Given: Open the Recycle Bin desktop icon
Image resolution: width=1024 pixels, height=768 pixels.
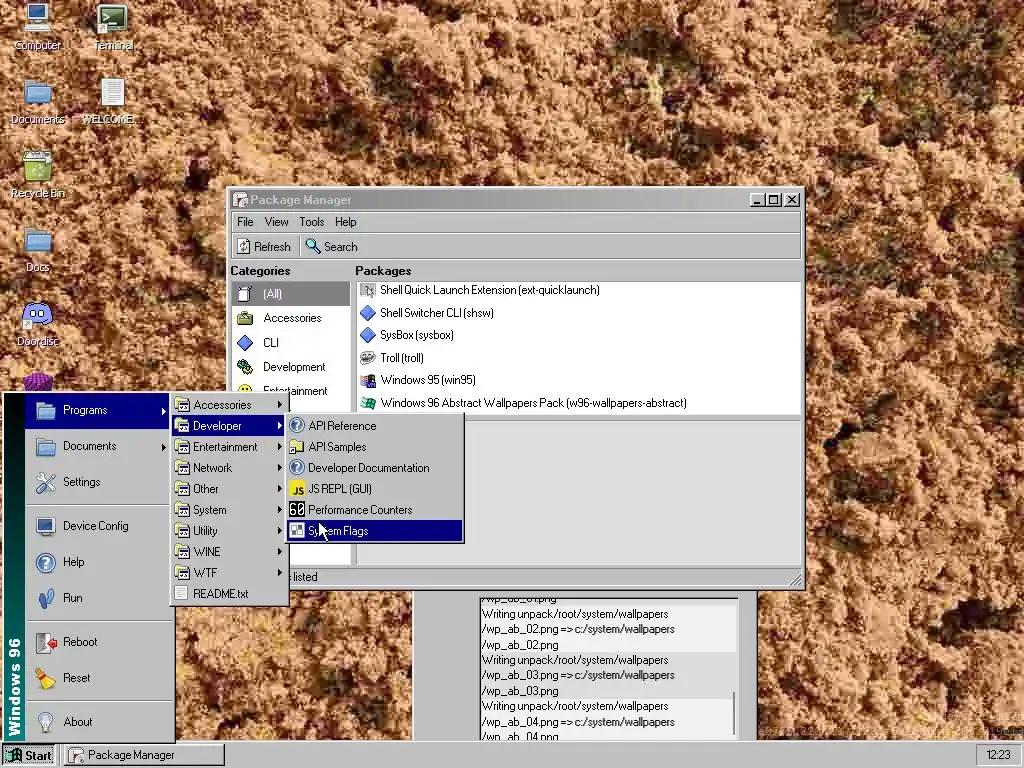Looking at the screenshot, I should (37, 175).
